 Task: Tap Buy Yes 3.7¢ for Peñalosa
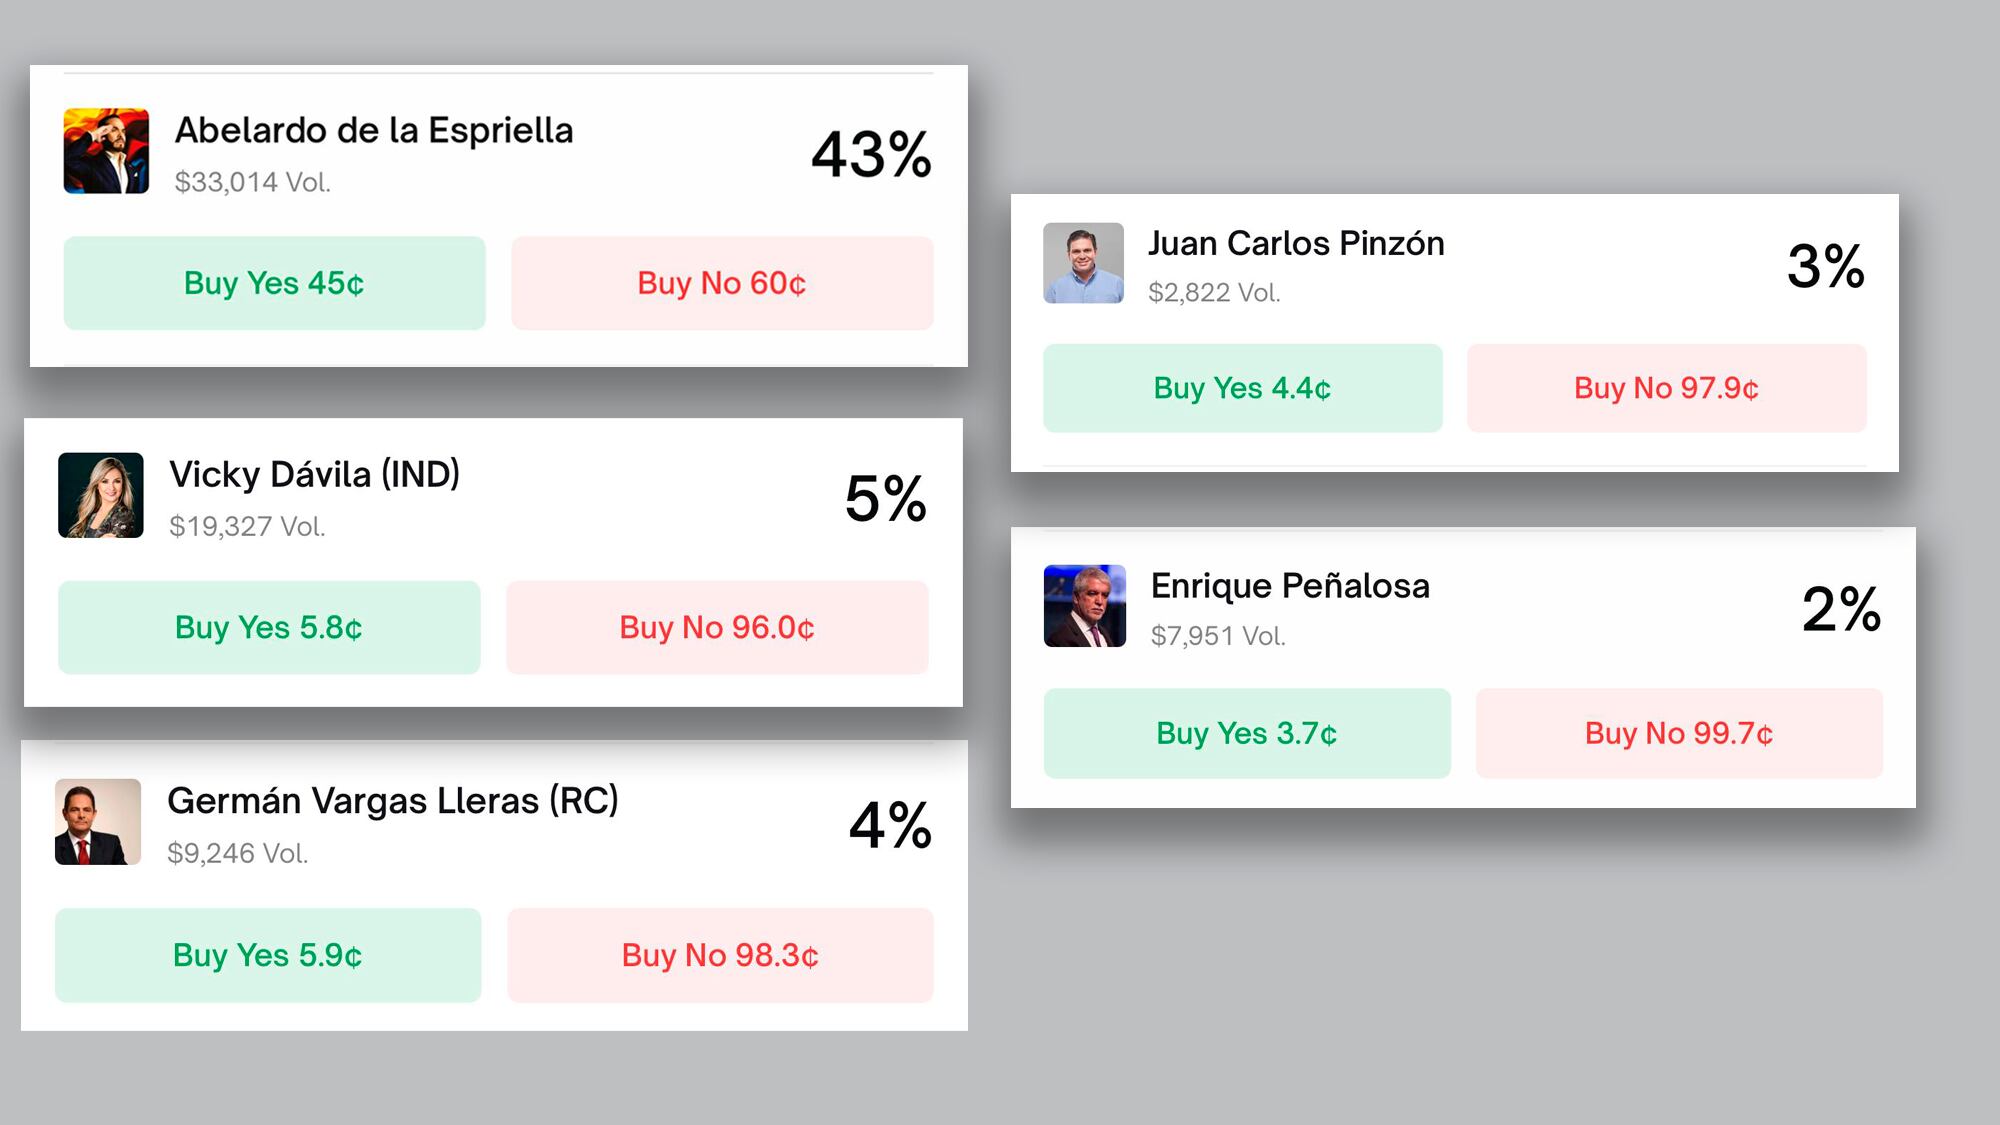[x=1247, y=733]
